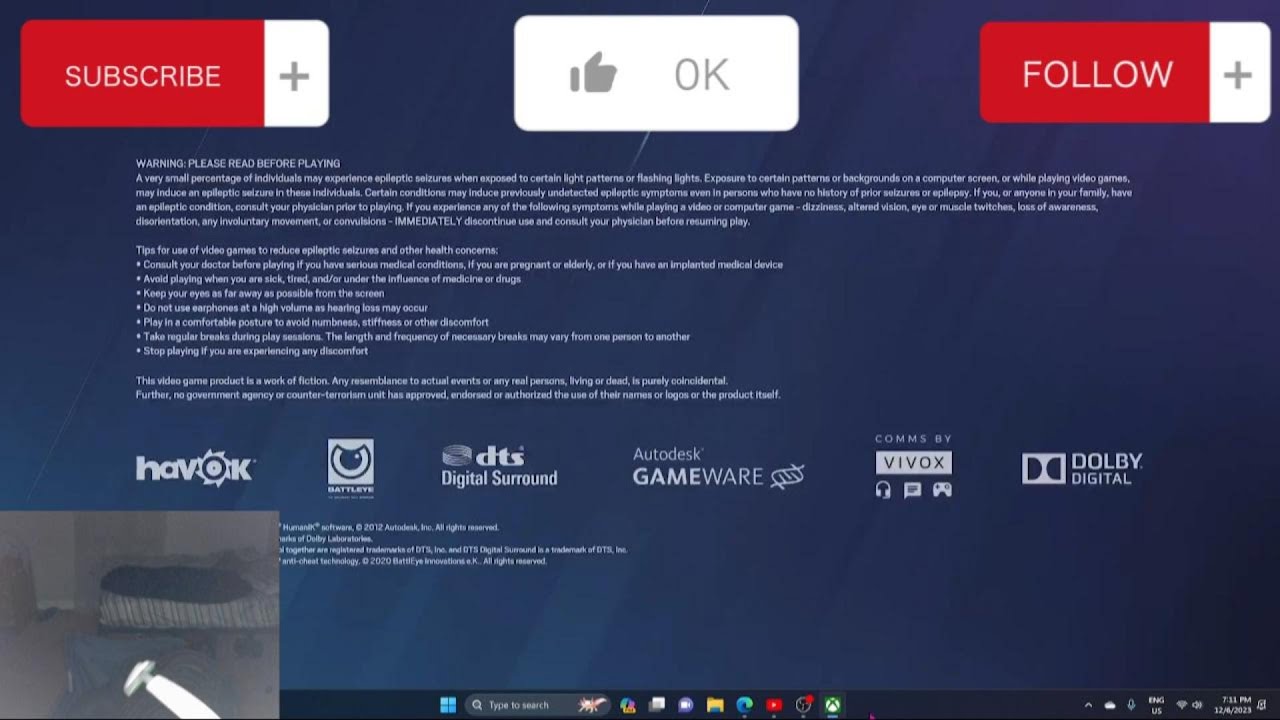The image size is (1280, 720).
Task: Click the Vivox logo
Action: 913,462
